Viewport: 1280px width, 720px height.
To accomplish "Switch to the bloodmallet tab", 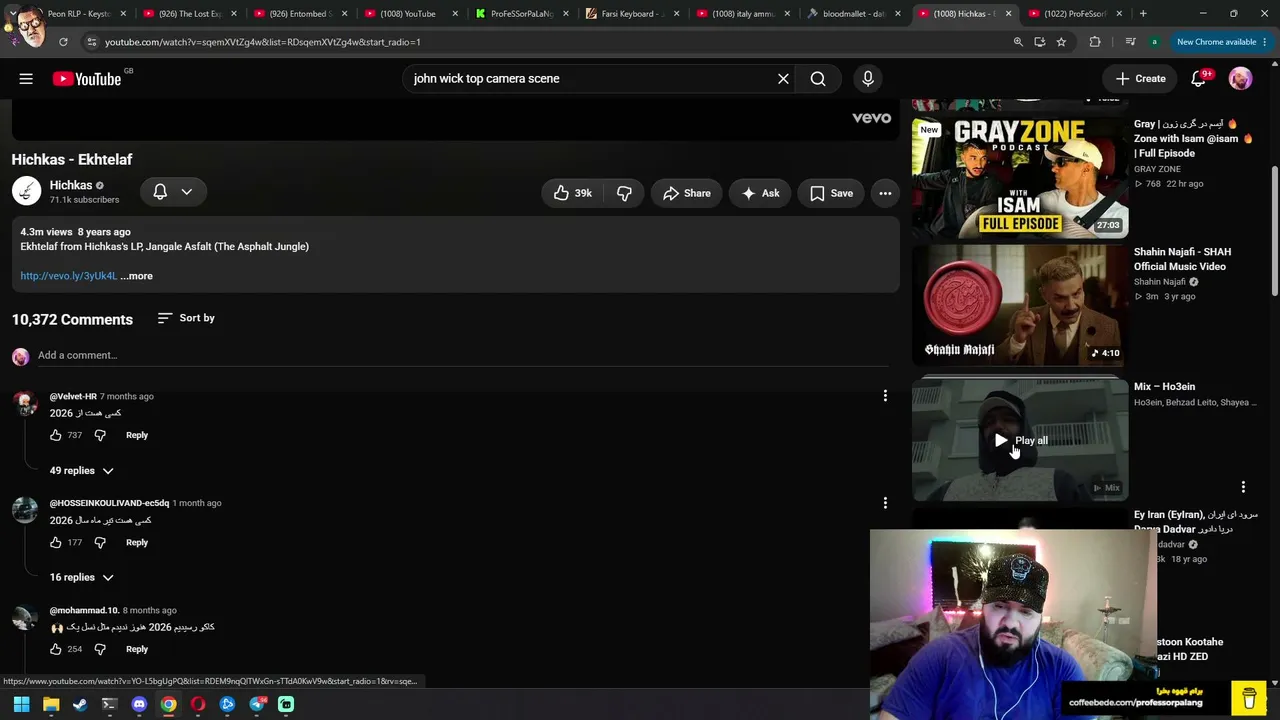I will pos(852,14).
